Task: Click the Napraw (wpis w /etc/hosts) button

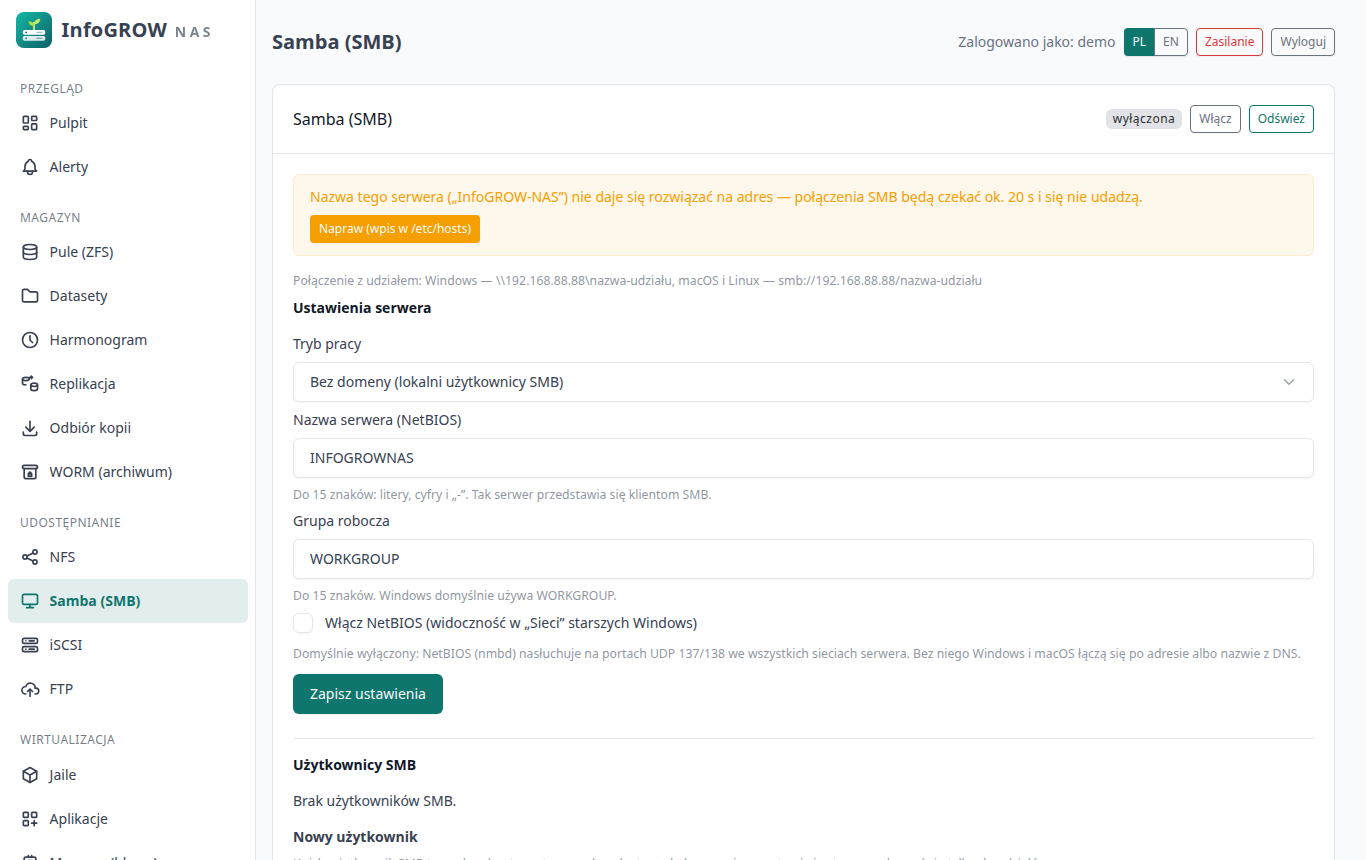Action: [x=395, y=229]
